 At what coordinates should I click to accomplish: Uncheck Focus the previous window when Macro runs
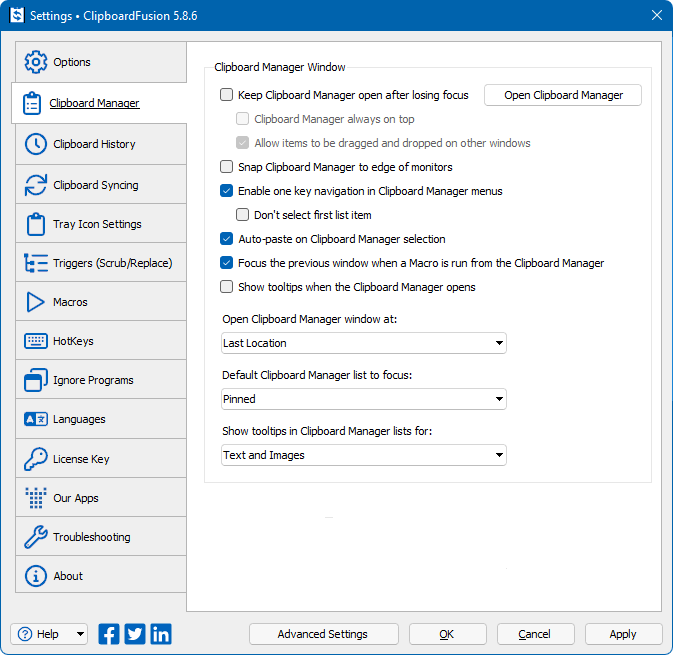[226, 263]
